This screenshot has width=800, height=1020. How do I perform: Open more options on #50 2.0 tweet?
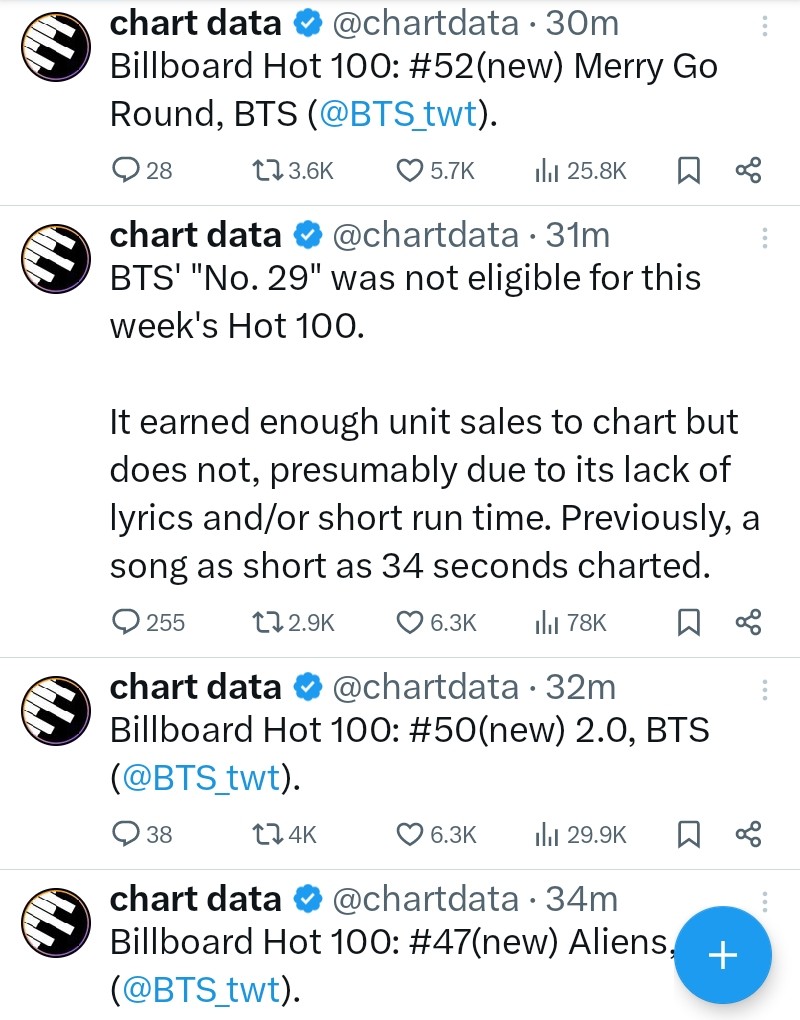[x=765, y=689]
